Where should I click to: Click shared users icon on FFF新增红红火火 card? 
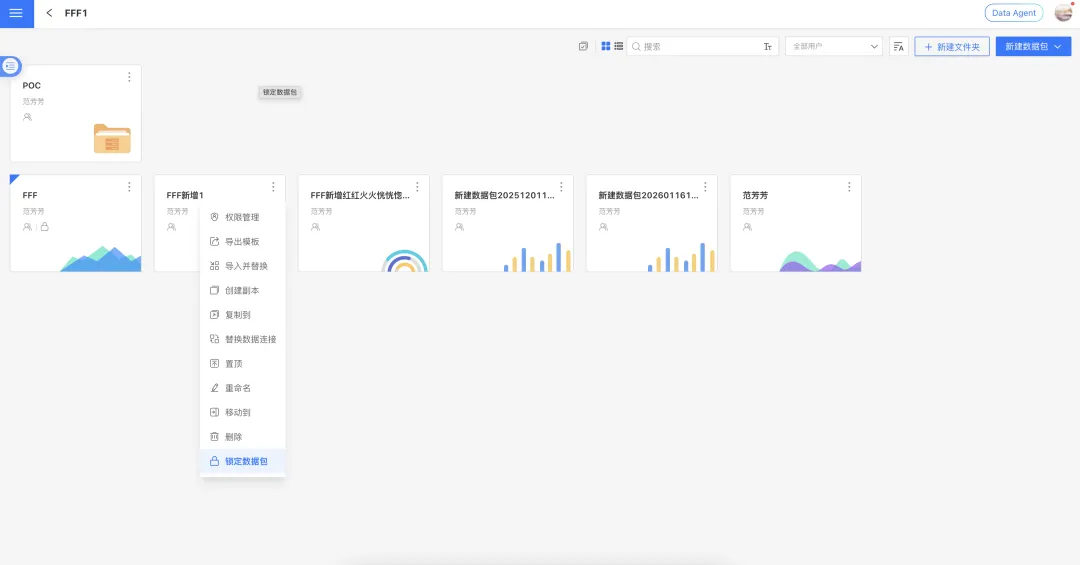(x=315, y=227)
